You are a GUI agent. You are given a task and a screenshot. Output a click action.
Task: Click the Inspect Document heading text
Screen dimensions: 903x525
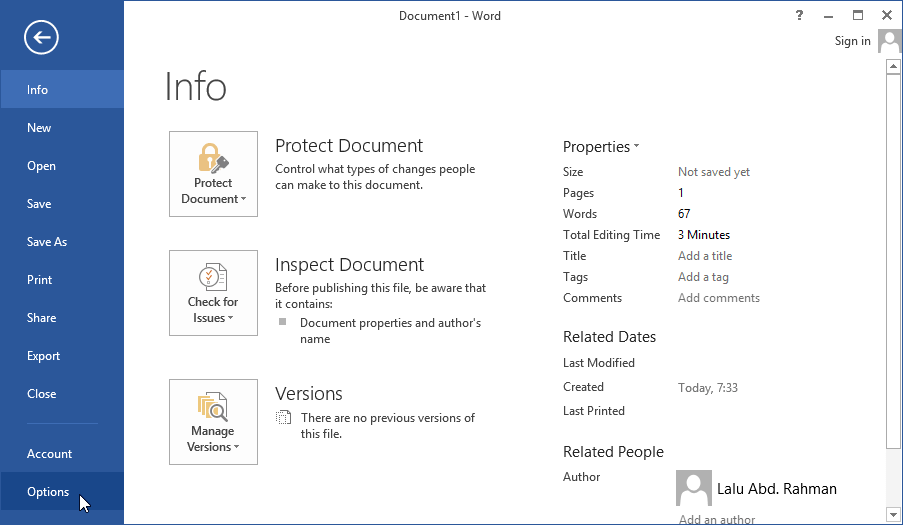350,265
